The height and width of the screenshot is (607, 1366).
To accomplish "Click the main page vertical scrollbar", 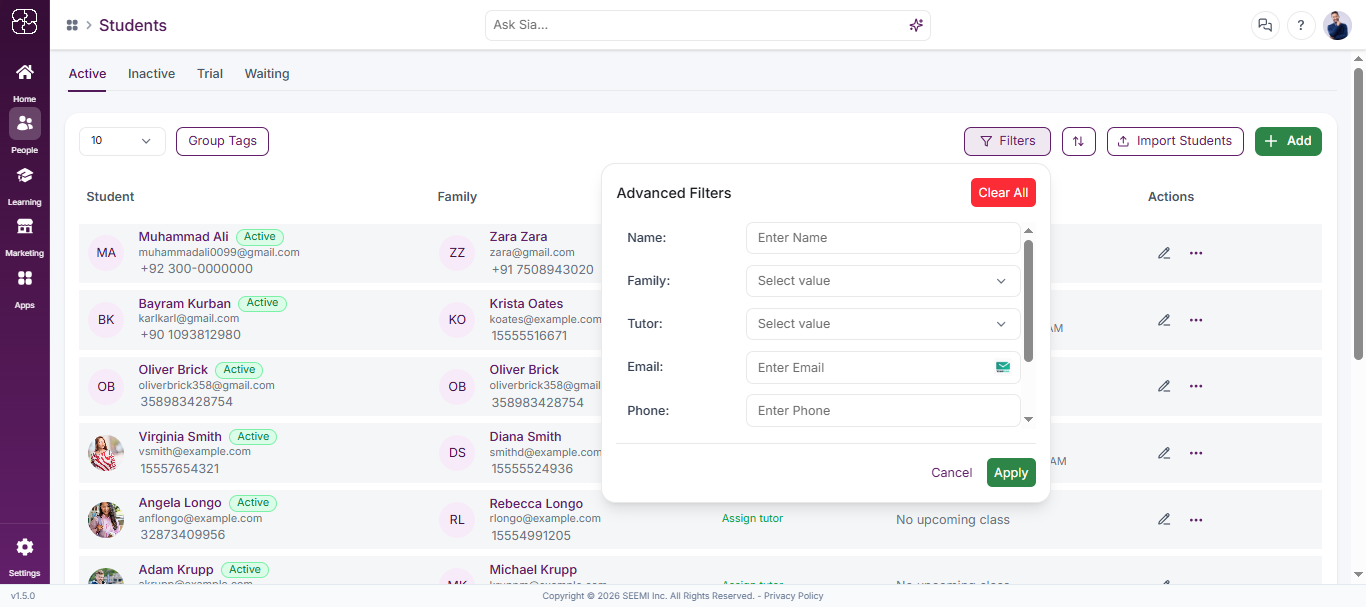I will coord(1358,213).
